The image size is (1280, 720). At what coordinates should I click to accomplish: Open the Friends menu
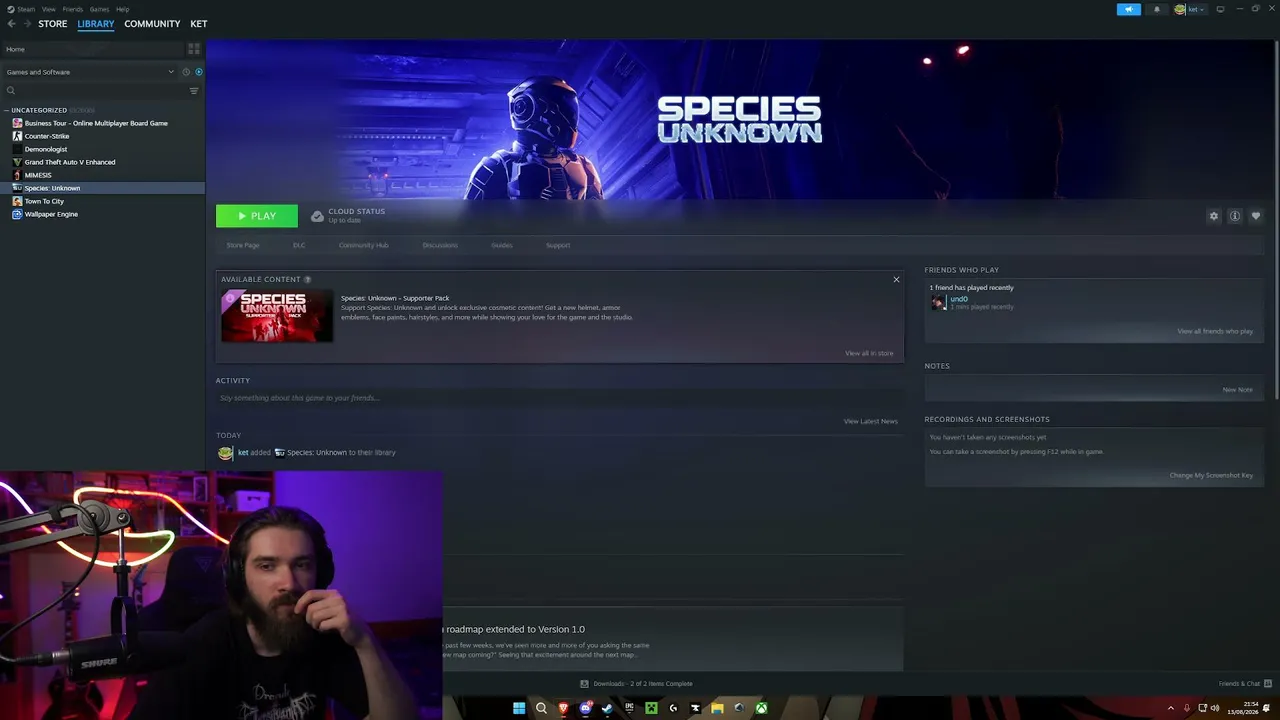tap(73, 9)
